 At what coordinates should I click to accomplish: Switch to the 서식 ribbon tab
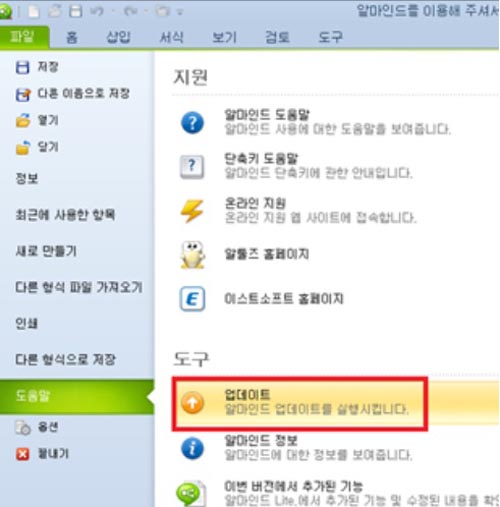tap(171, 37)
